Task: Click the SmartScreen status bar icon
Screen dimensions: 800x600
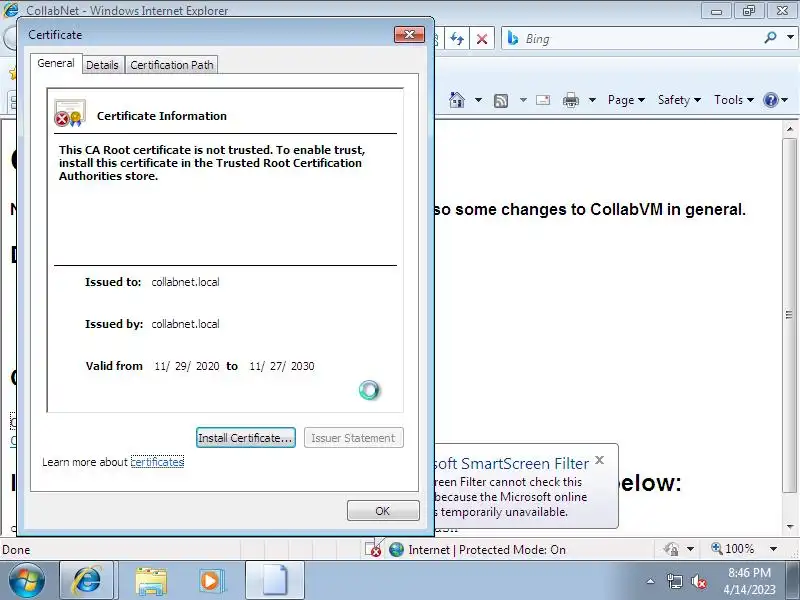Action: point(373,548)
